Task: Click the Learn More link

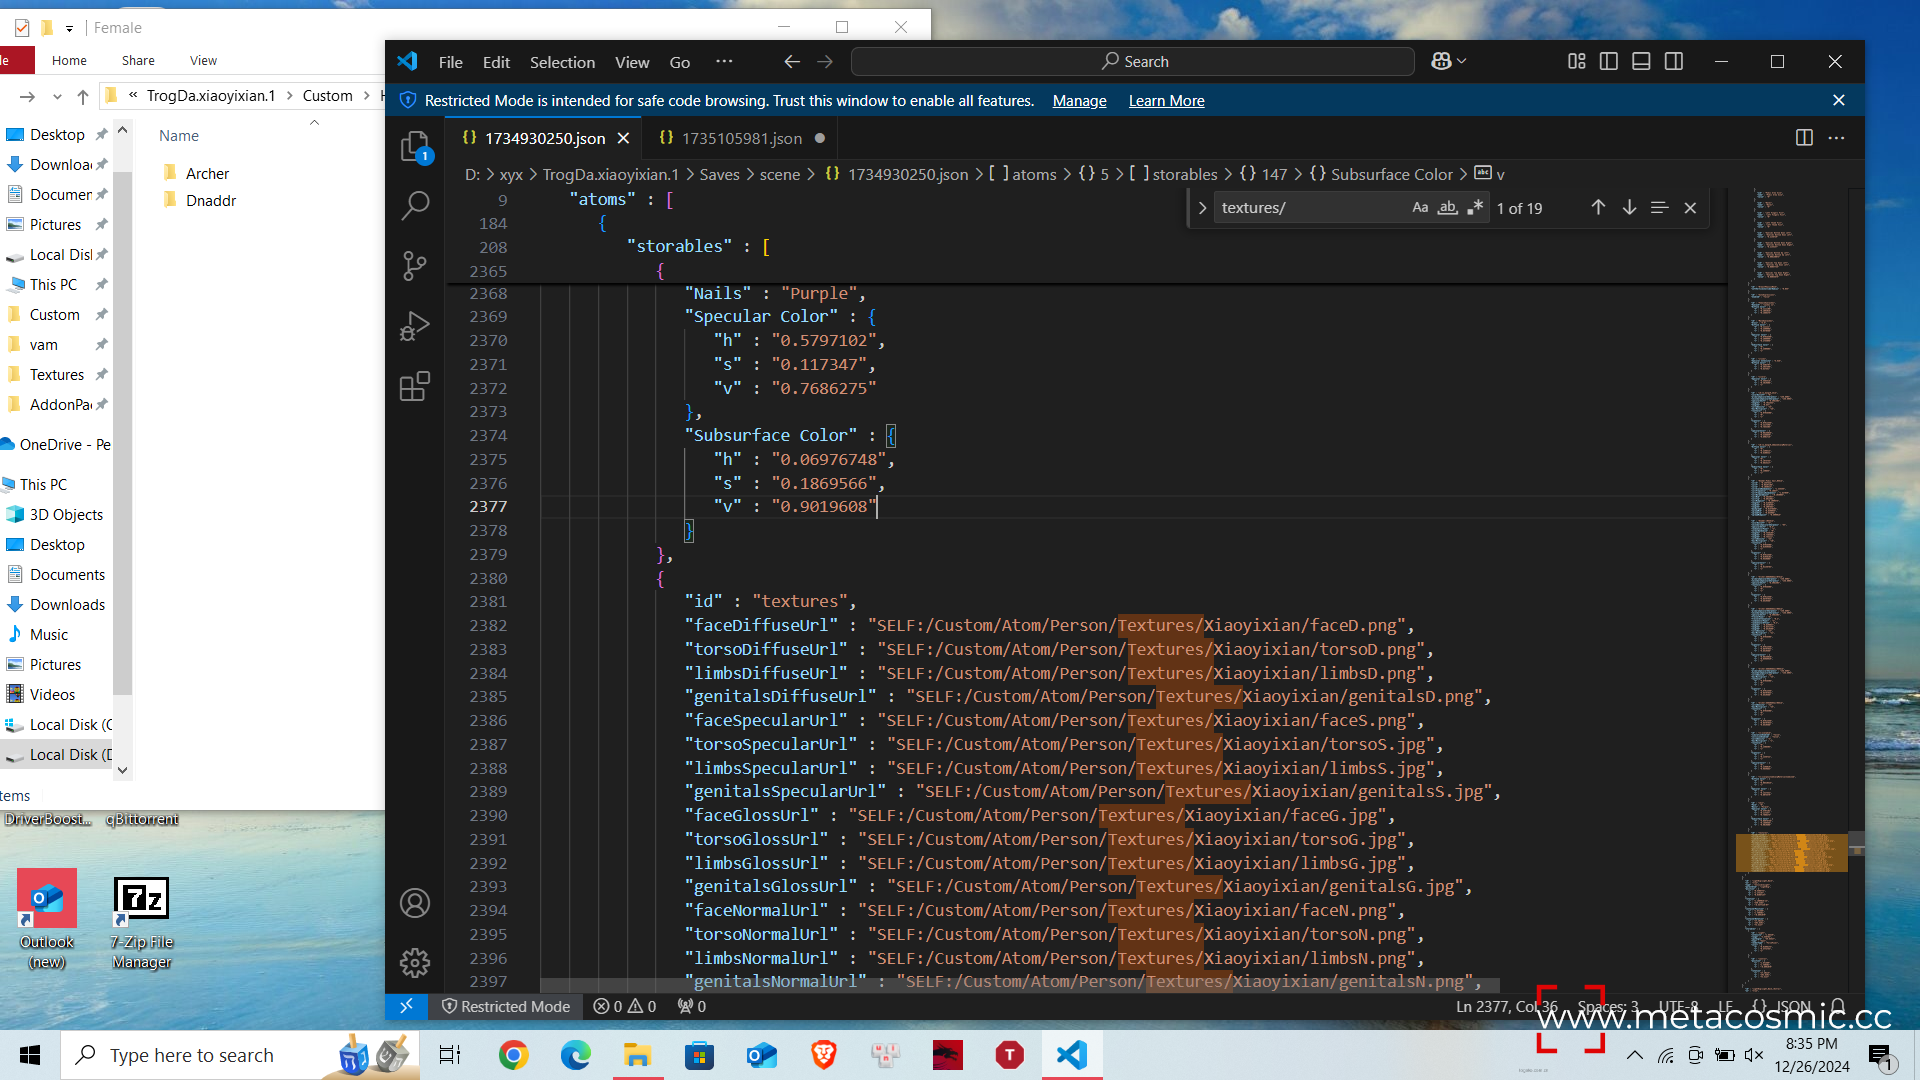Action: [x=1166, y=101]
